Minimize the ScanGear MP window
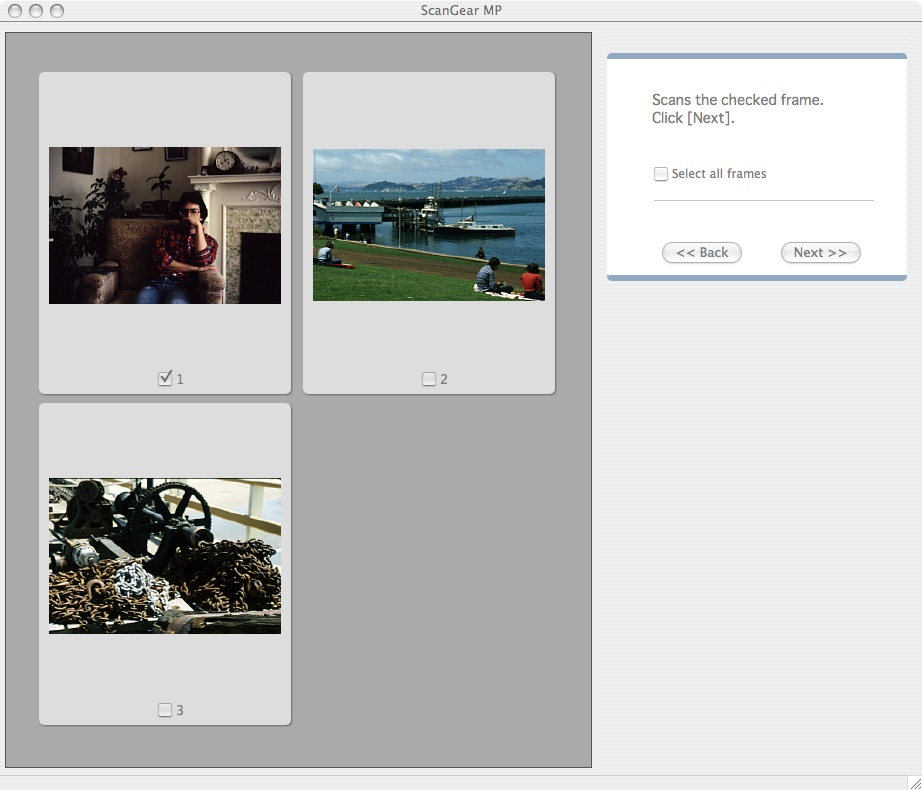Viewport: 922px width, 790px height. click(35, 11)
